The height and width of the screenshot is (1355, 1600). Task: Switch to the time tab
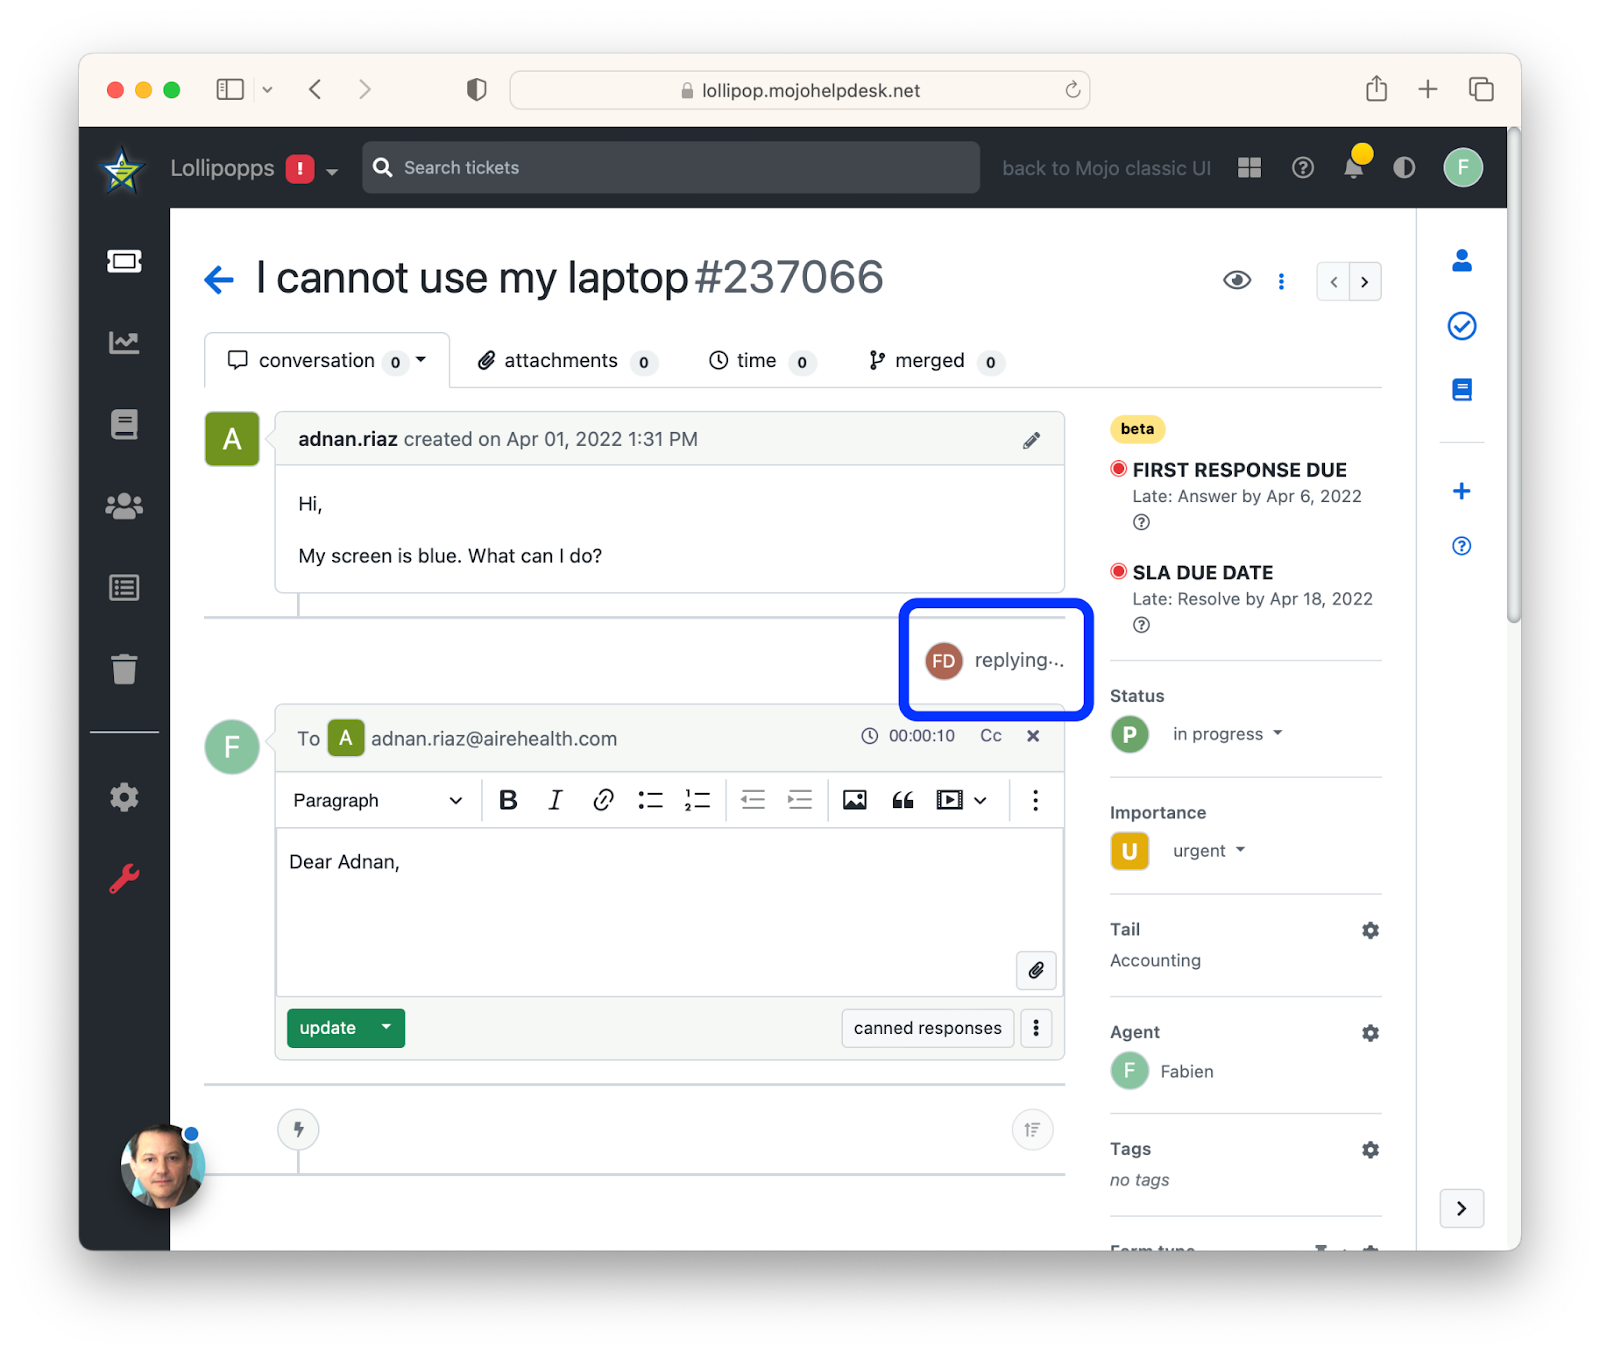point(762,361)
